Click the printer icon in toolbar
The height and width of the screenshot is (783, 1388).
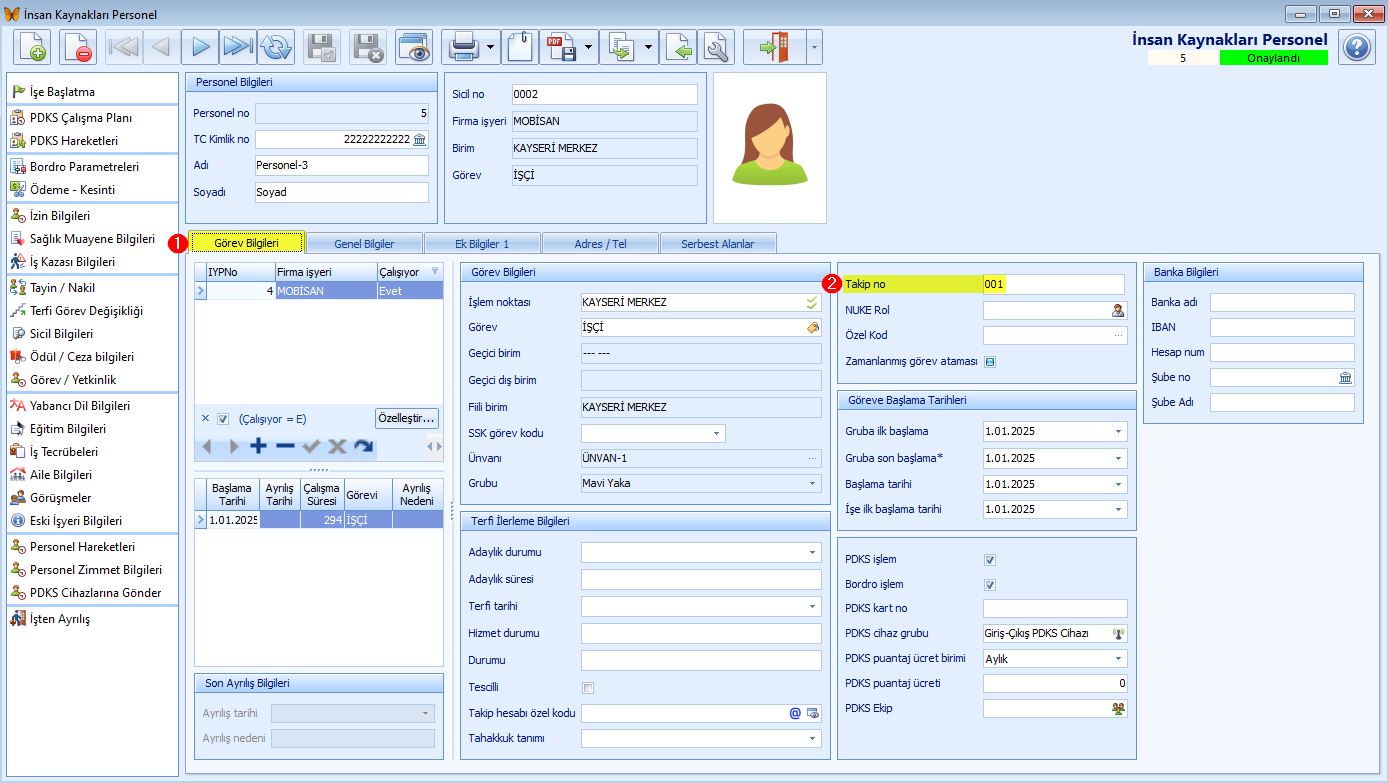(462, 47)
